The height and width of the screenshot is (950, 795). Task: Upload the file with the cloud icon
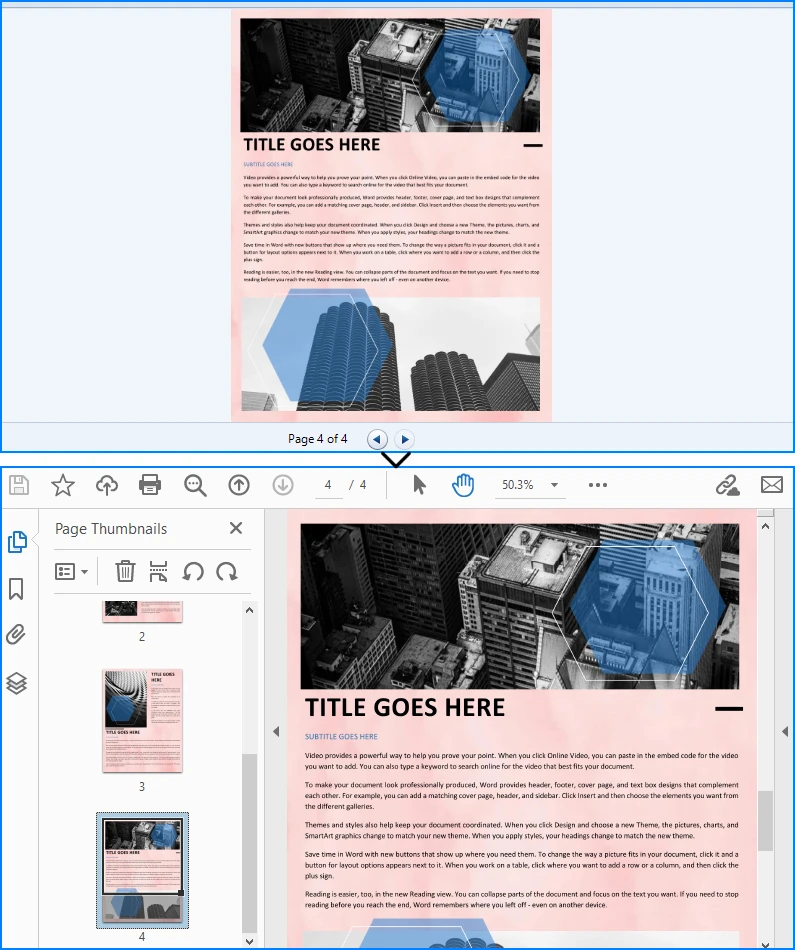(107, 485)
